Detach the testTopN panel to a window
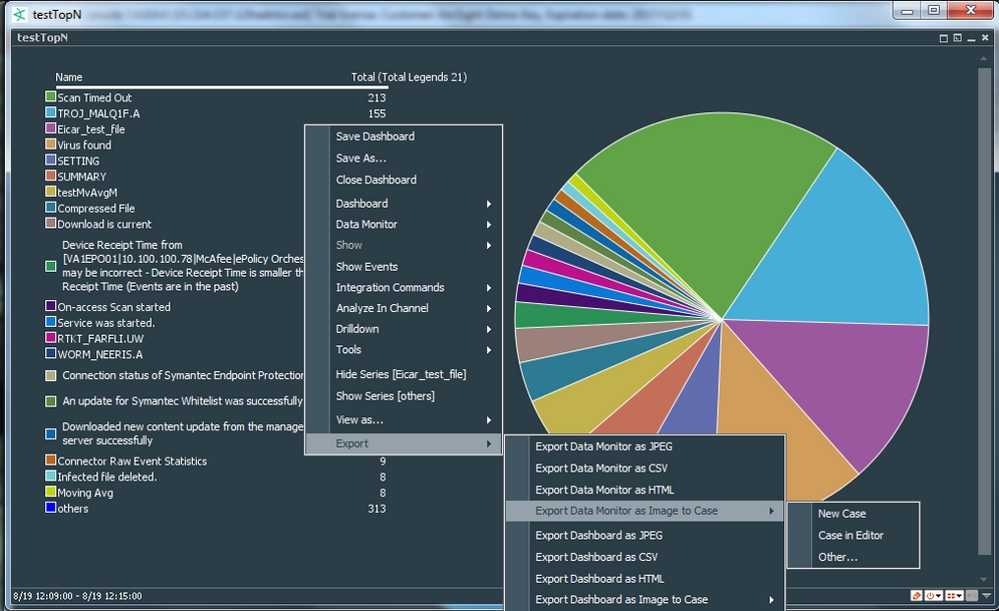 [957, 38]
